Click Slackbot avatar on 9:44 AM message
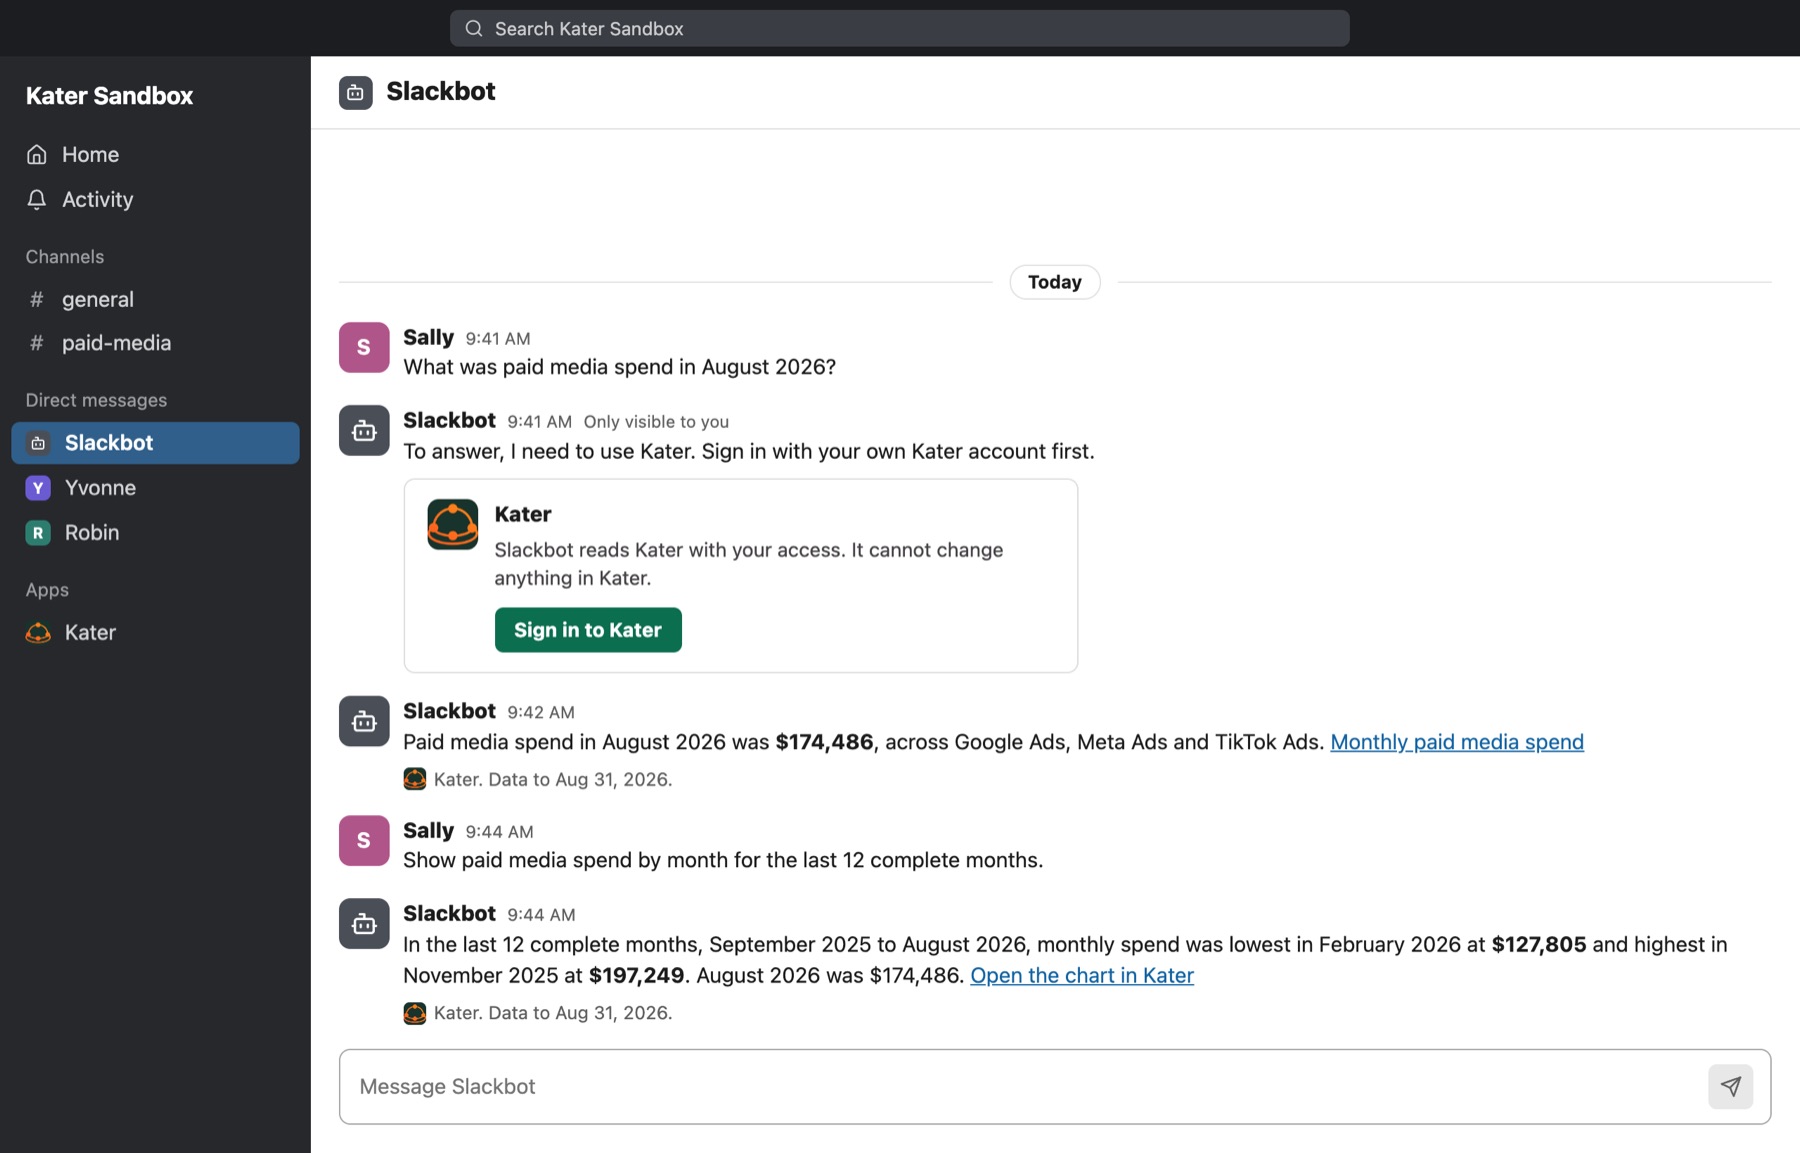 (364, 923)
